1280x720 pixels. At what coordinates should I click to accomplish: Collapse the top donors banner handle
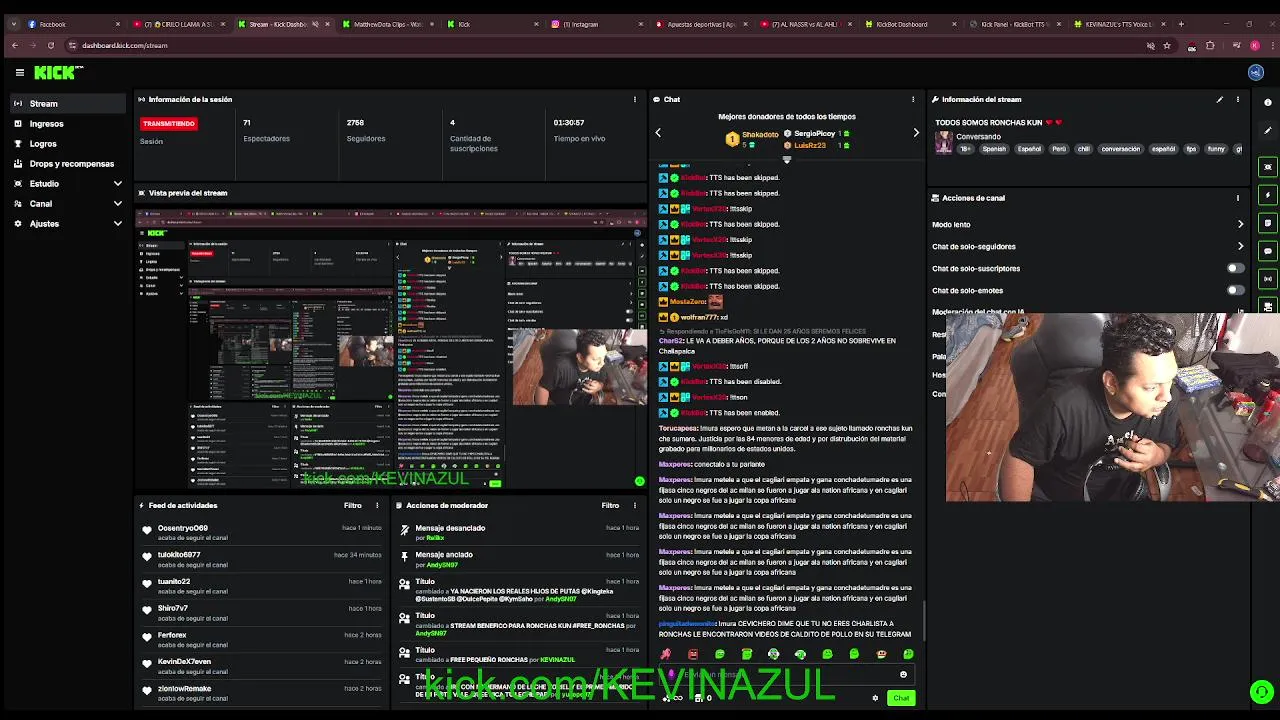786,160
